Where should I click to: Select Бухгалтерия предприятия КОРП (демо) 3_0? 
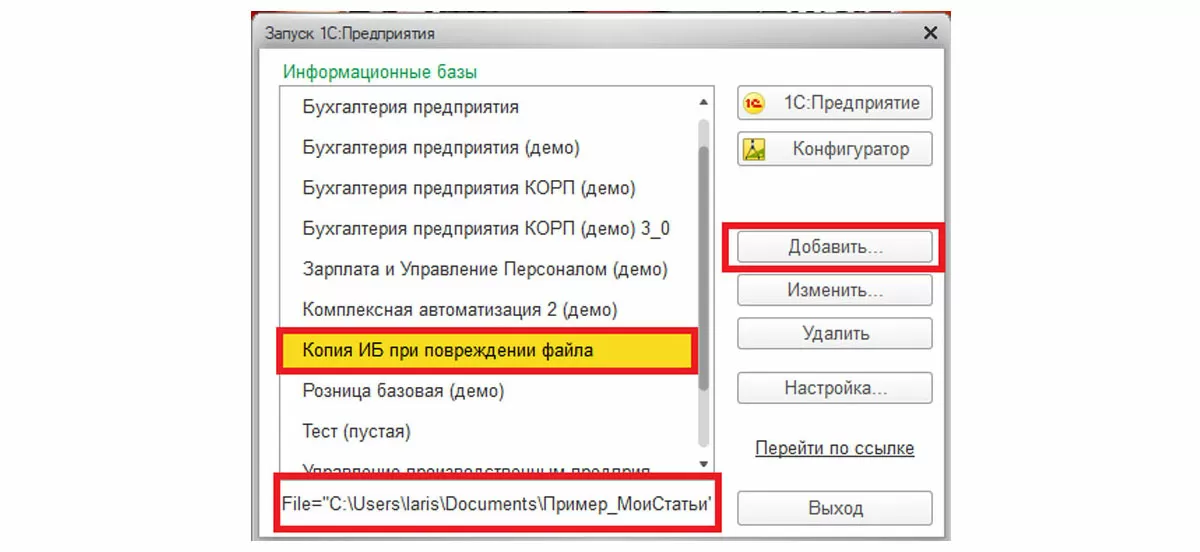coord(490,228)
